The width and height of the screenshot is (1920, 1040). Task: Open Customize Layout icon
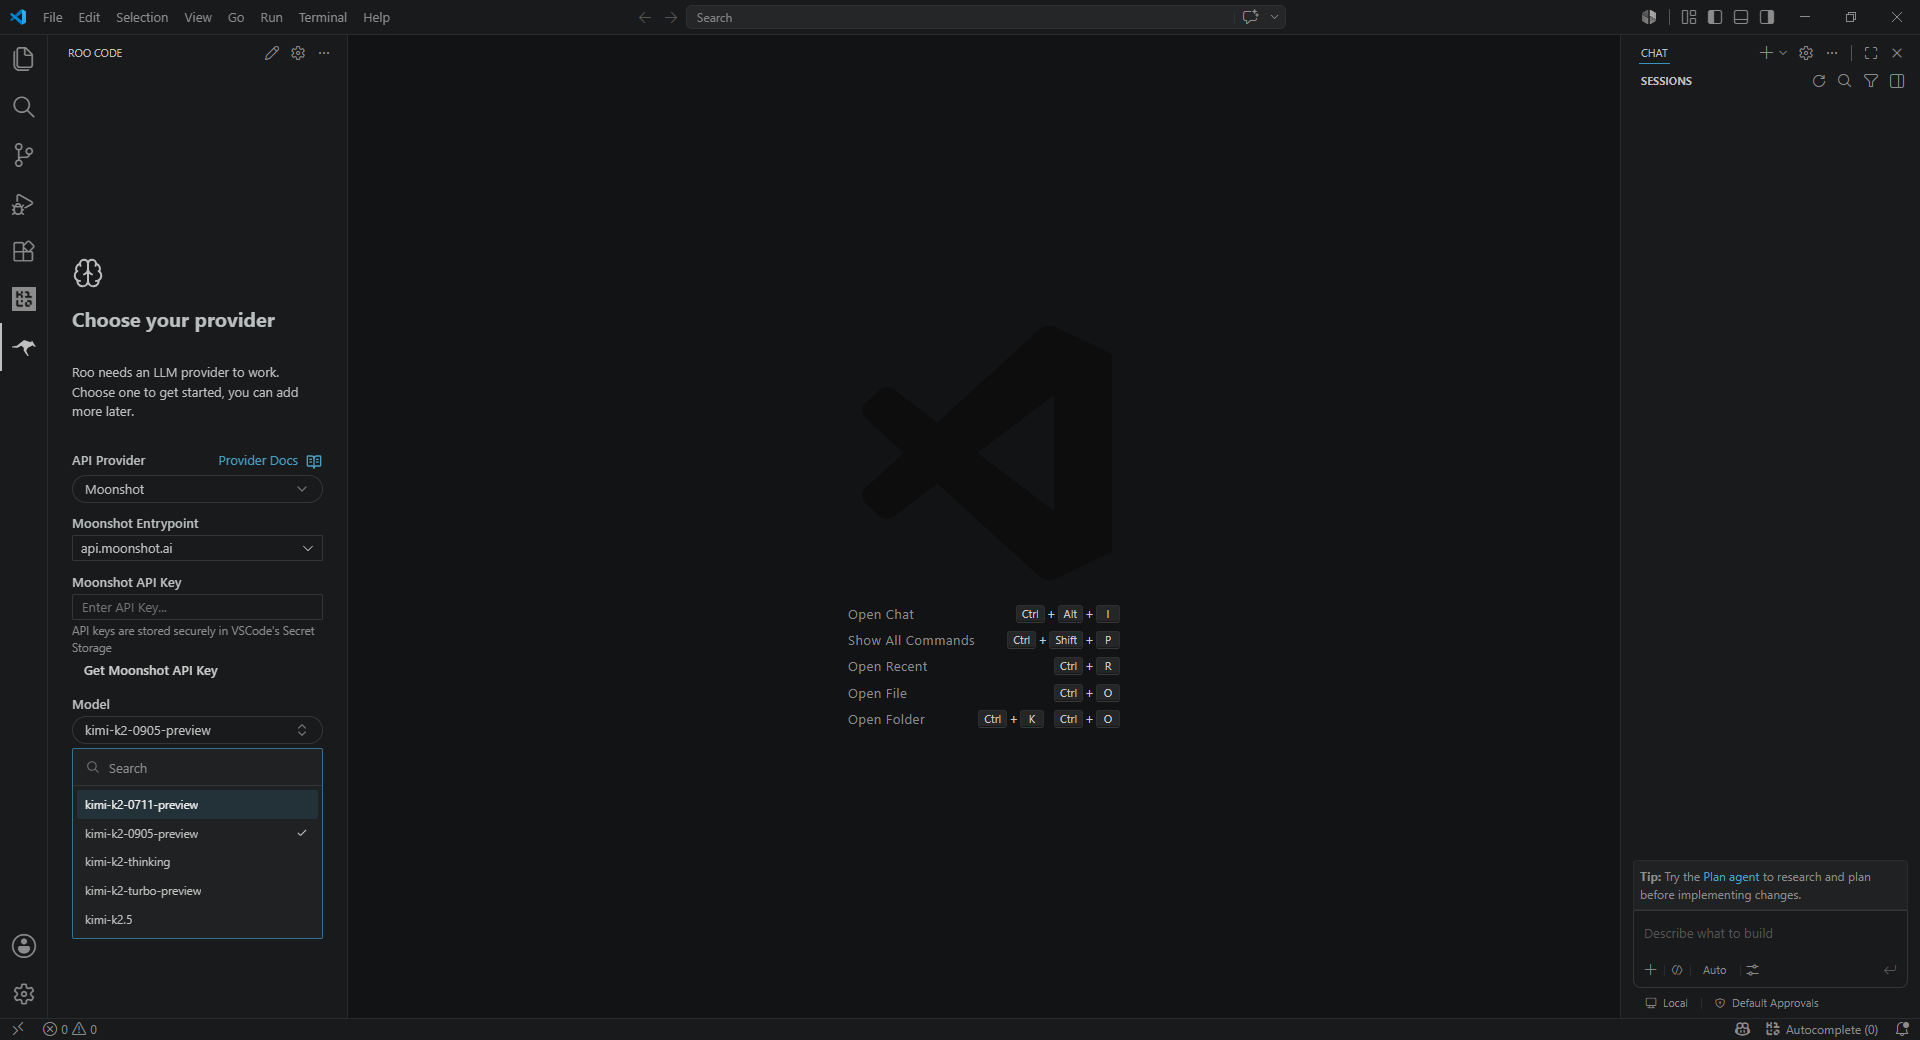pyautogui.click(x=1689, y=17)
